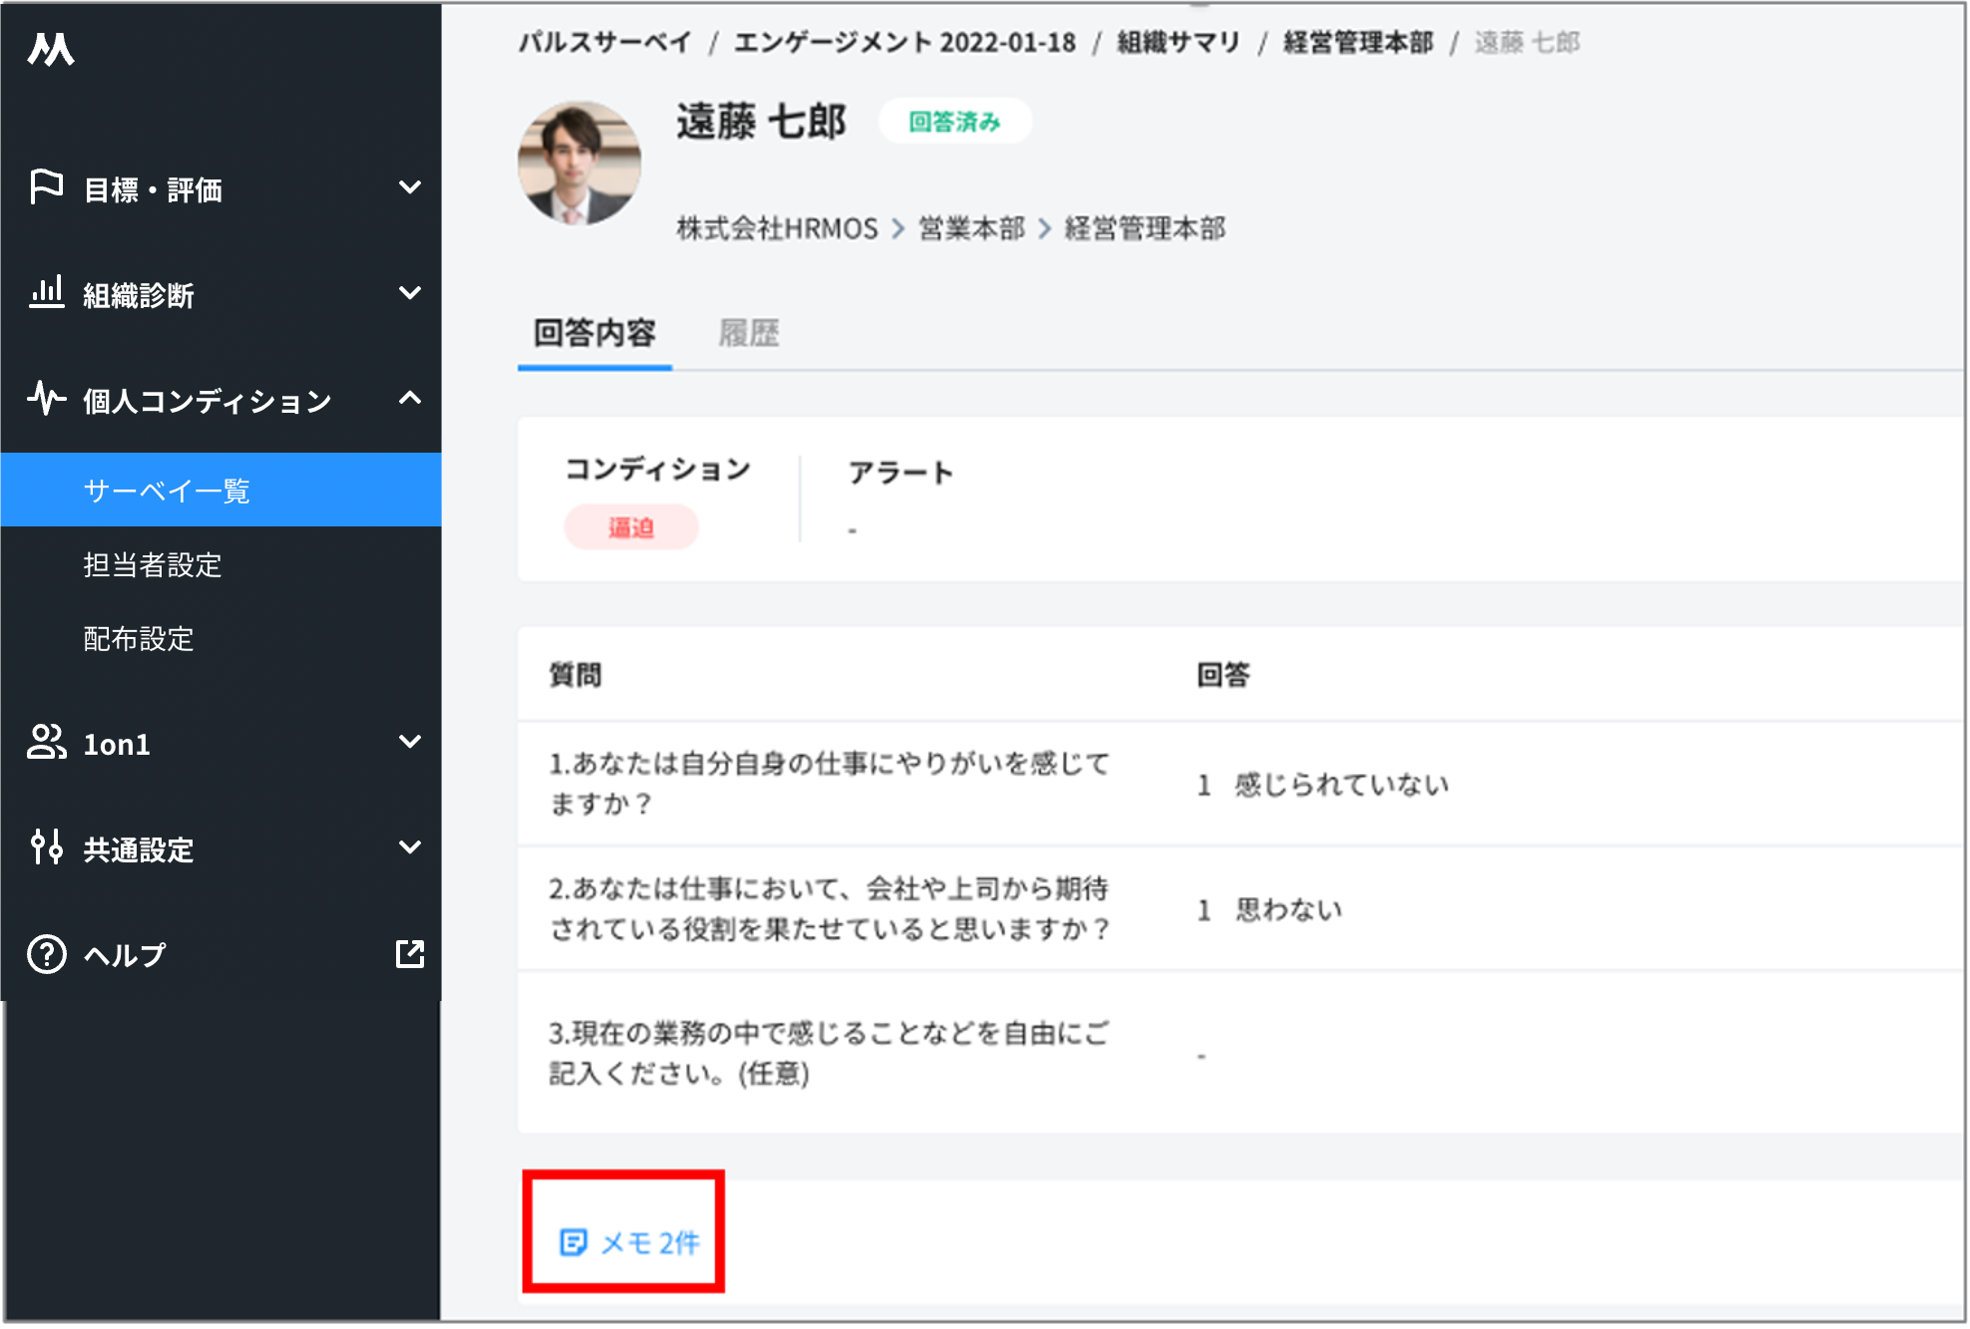Select the 回答内容 tab

click(594, 333)
